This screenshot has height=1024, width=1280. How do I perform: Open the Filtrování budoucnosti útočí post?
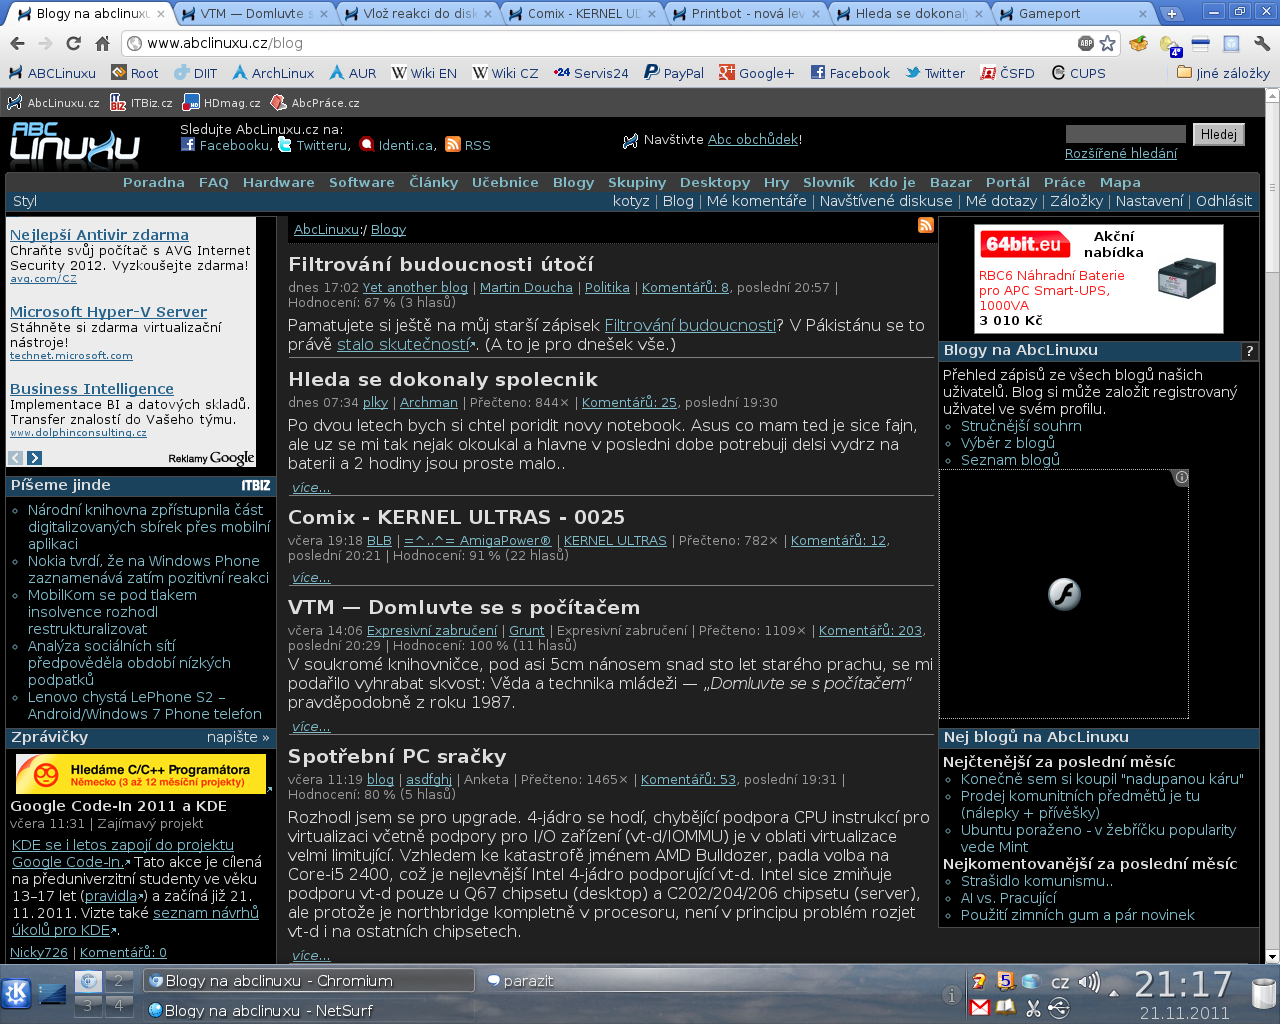tap(441, 264)
